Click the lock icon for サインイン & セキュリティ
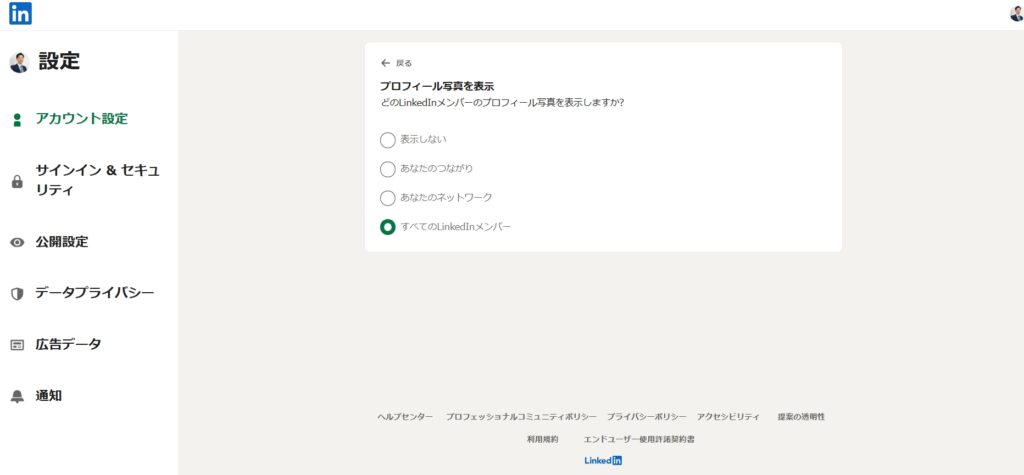 tap(17, 182)
